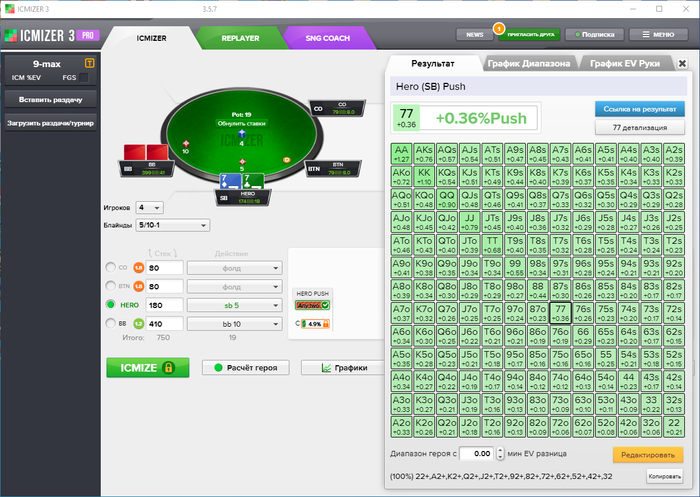Click the 77 детализация button
Image resolution: width=700 pixels, height=497 pixels.
coord(640,128)
